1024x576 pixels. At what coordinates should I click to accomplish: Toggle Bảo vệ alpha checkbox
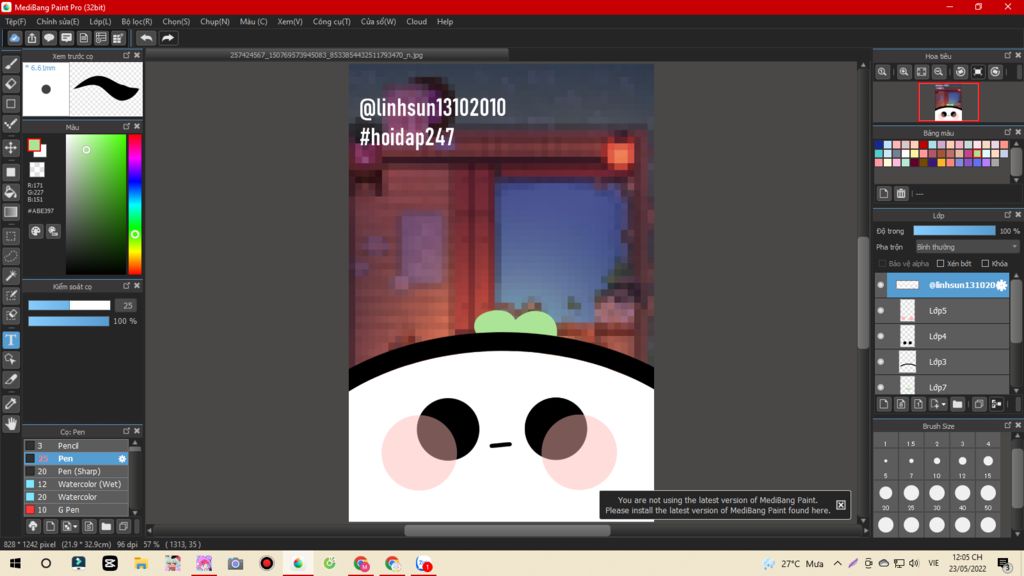tap(882, 263)
